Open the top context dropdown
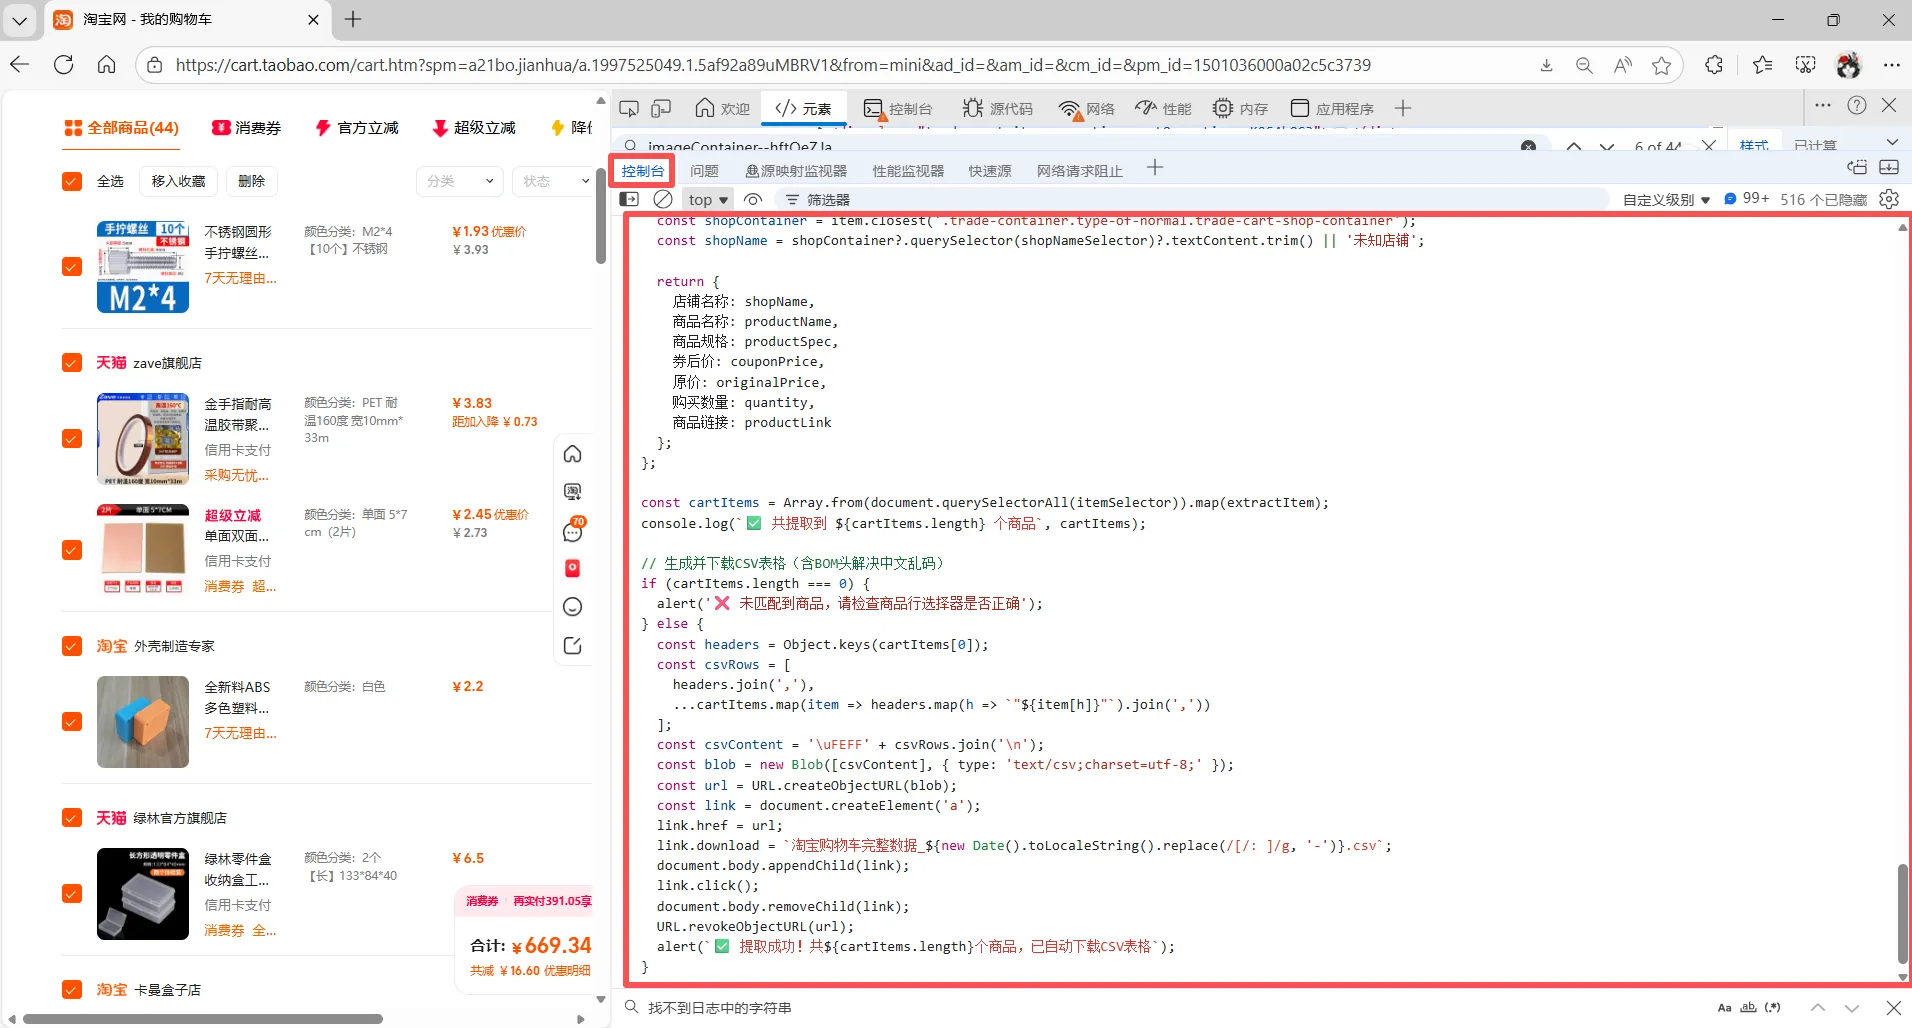Image resolution: width=1912 pixels, height=1028 pixels. pyautogui.click(x=708, y=199)
